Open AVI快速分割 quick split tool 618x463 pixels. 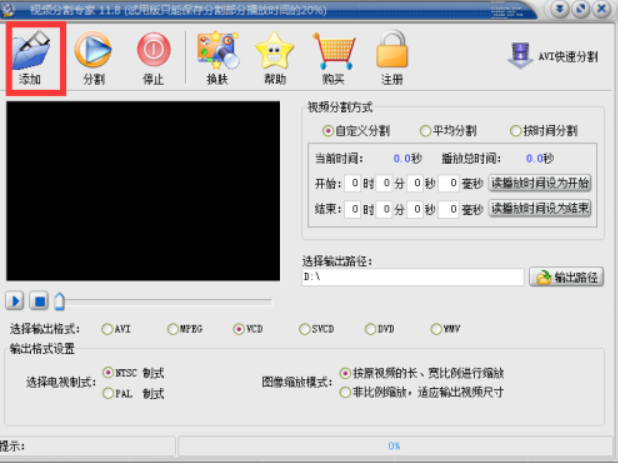pyautogui.click(x=553, y=56)
